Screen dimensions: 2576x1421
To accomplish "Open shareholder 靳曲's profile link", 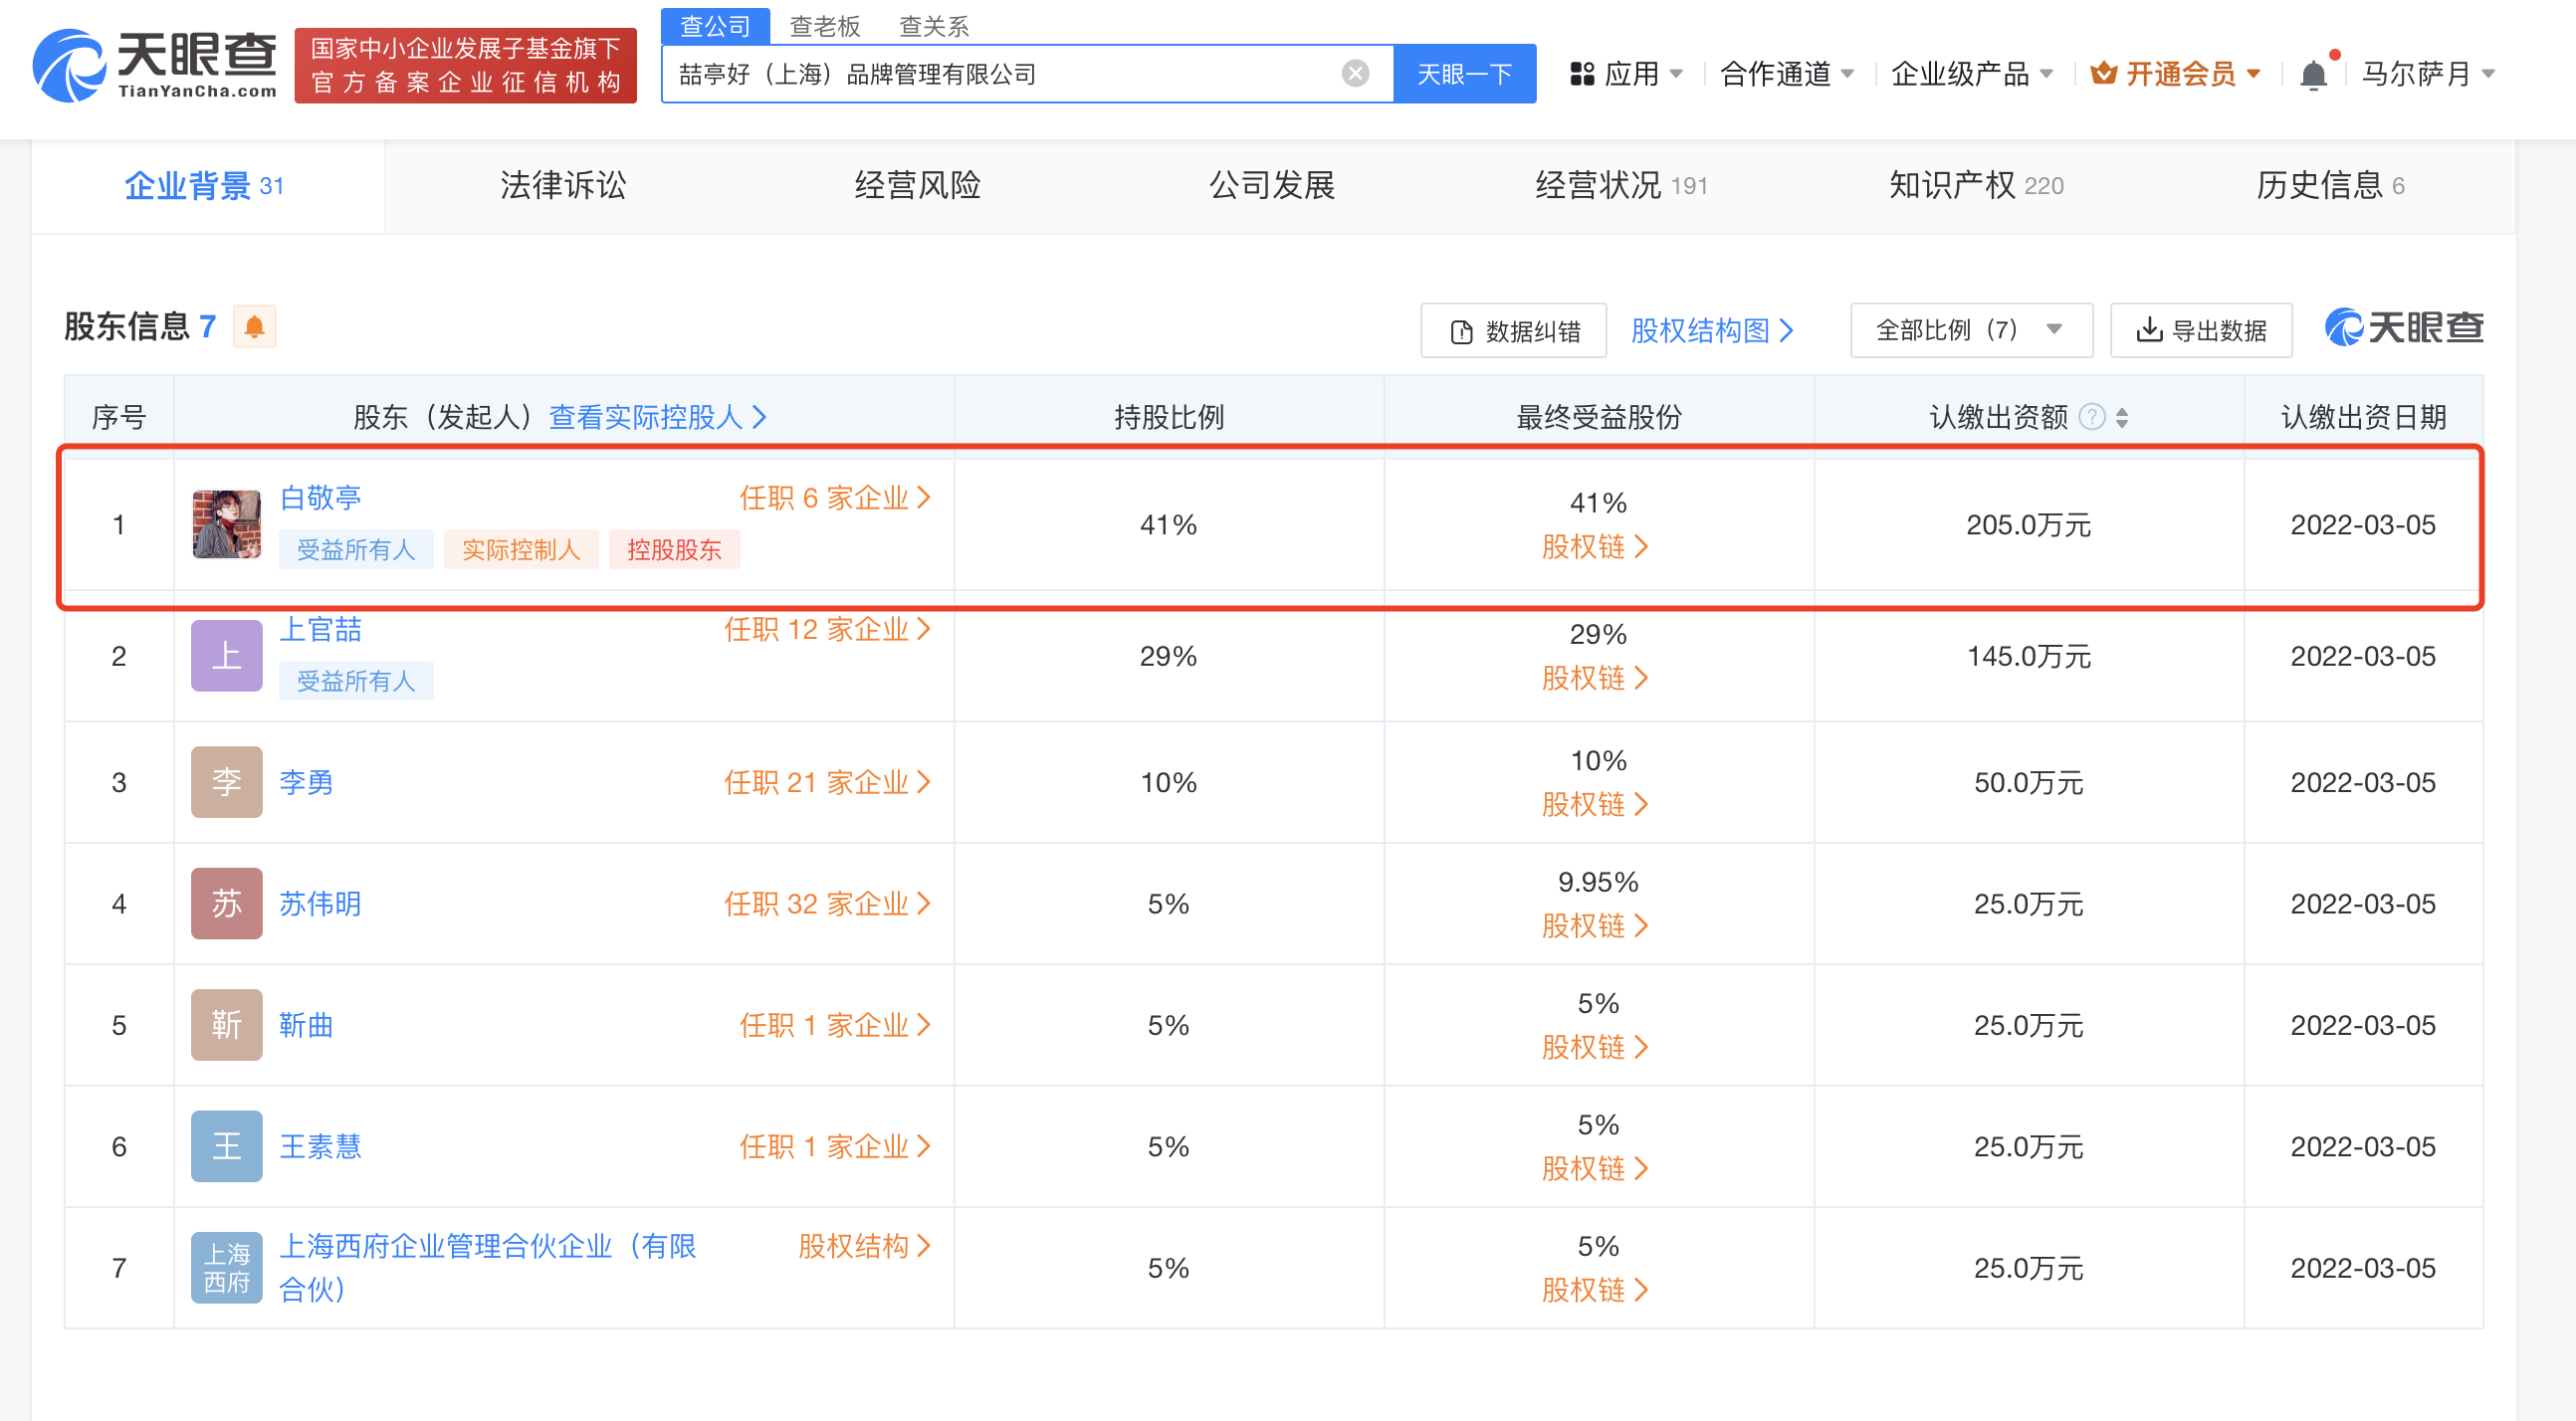I will coord(306,1026).
